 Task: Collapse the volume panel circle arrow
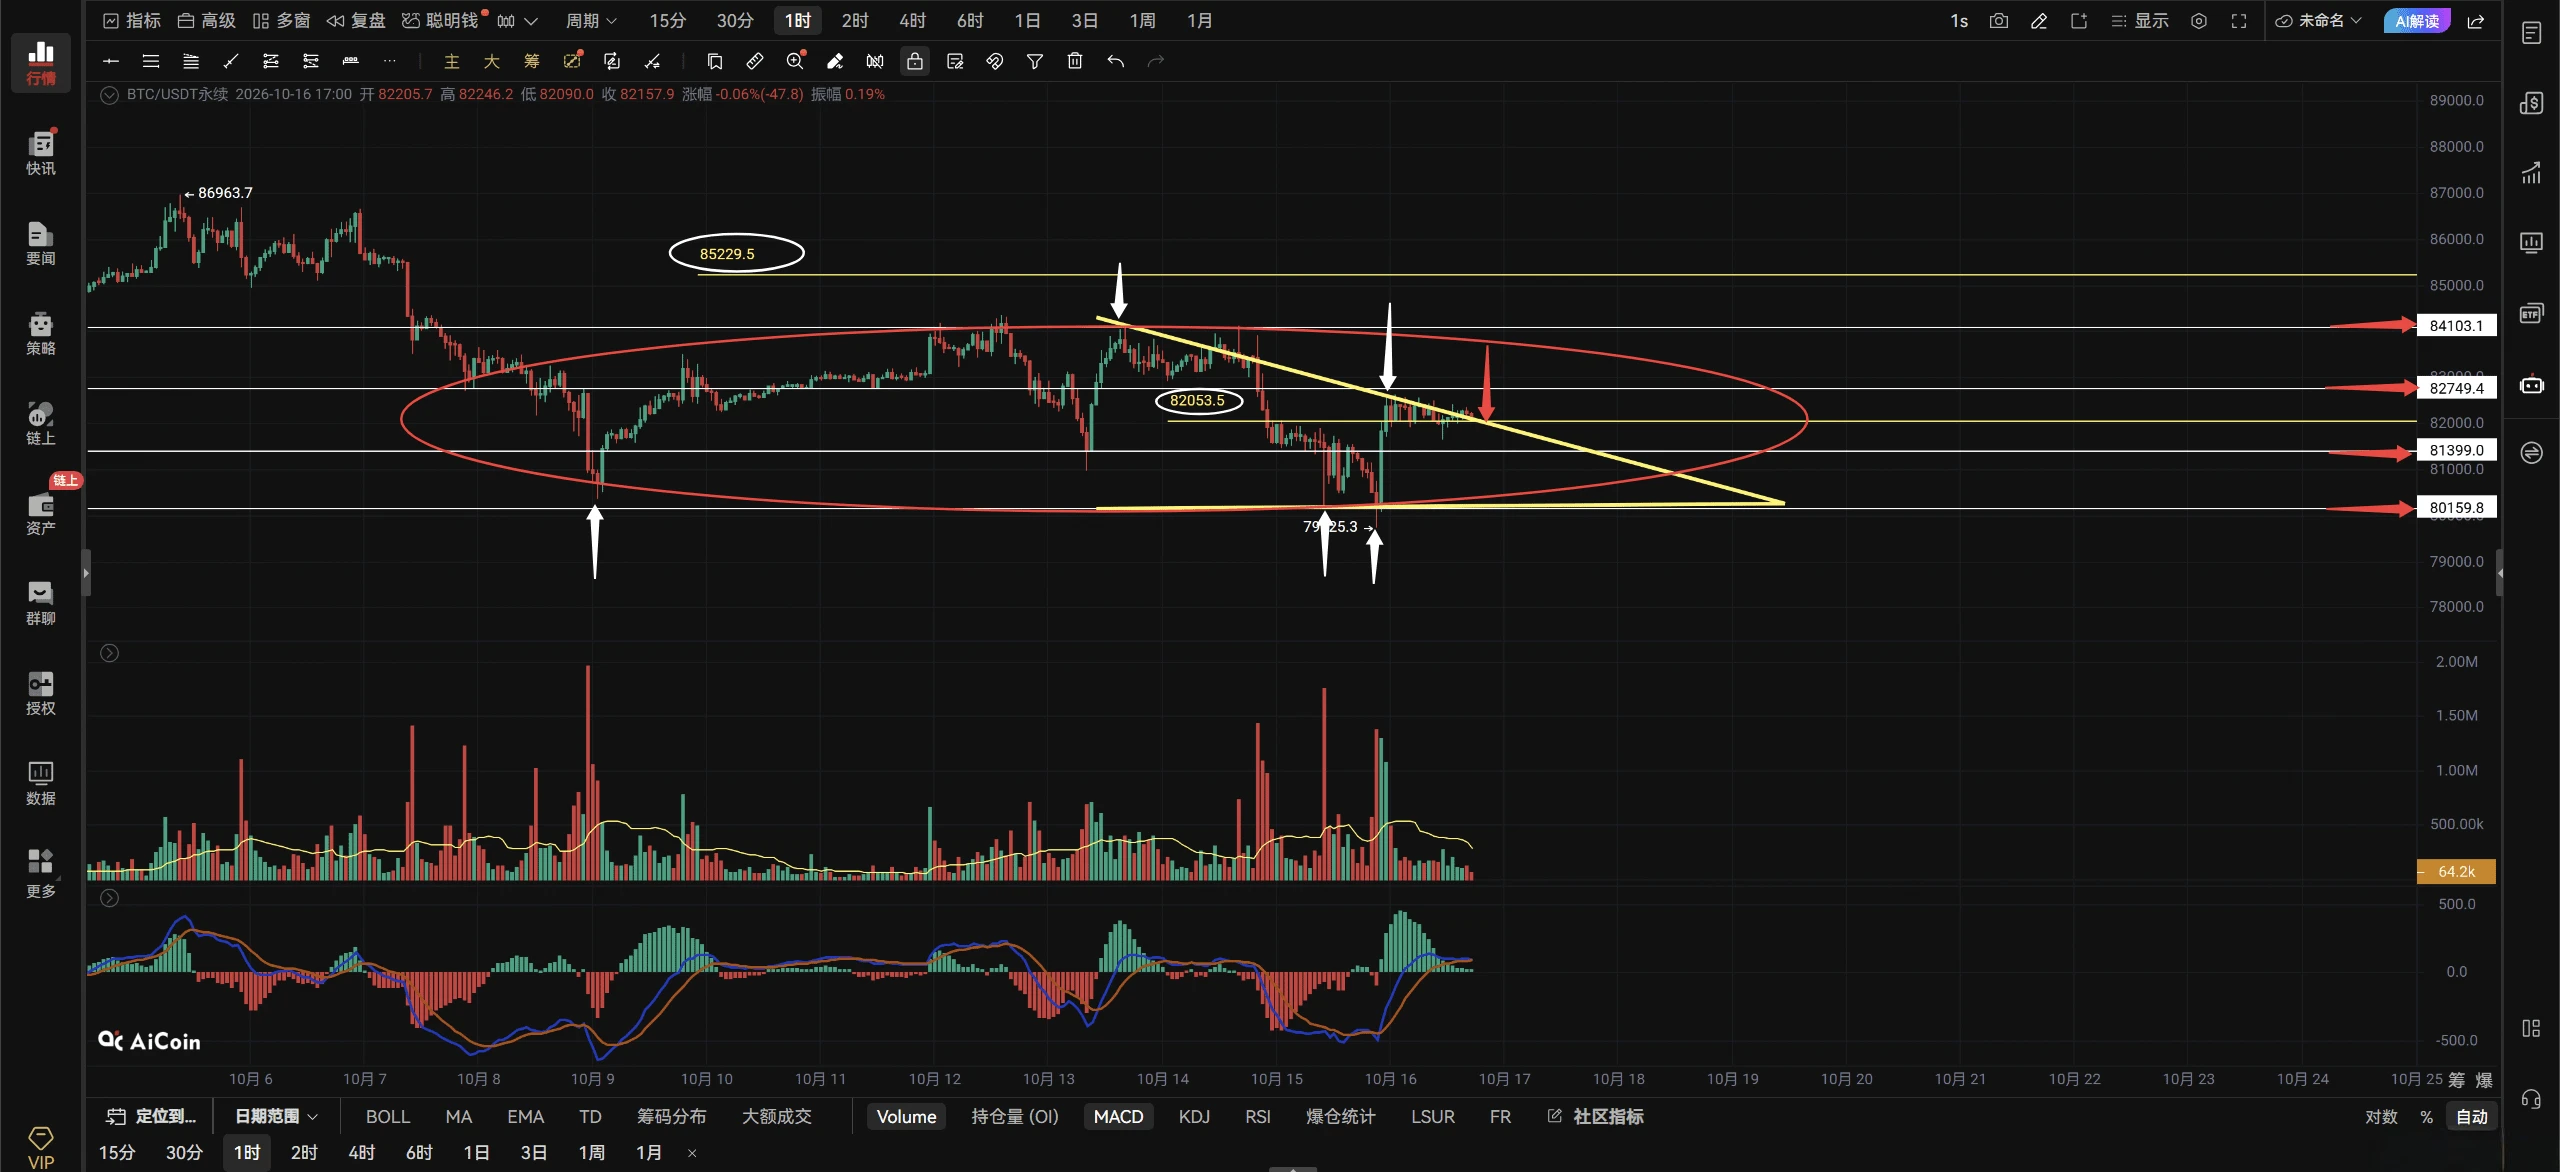[110, 653]
